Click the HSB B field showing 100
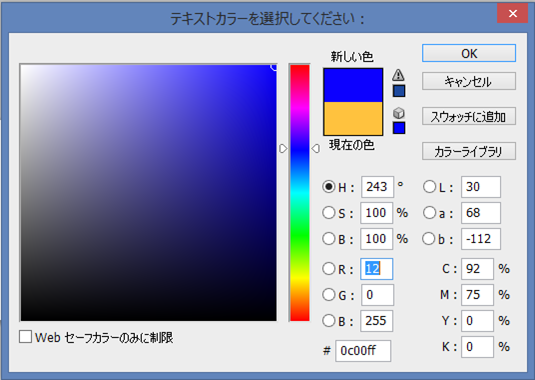Screen dimensions: 535x380 point(376,239)
